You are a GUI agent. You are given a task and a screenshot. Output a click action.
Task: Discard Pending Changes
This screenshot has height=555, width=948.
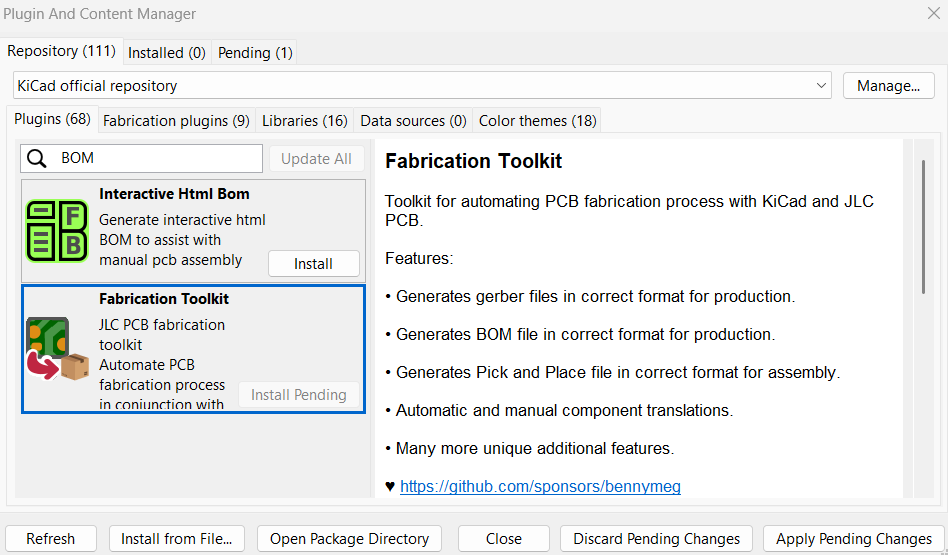[x=657, y=539]
